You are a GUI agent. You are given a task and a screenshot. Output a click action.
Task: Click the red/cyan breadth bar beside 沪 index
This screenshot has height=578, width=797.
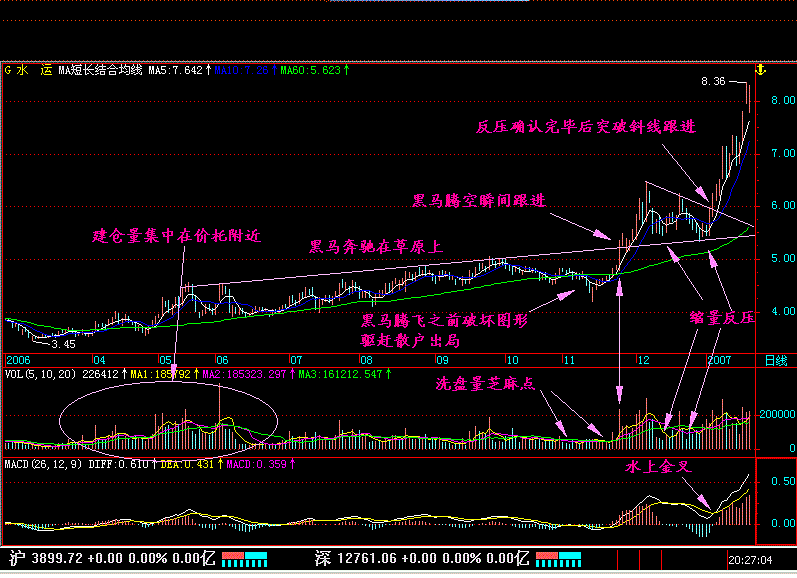[243, 557]
